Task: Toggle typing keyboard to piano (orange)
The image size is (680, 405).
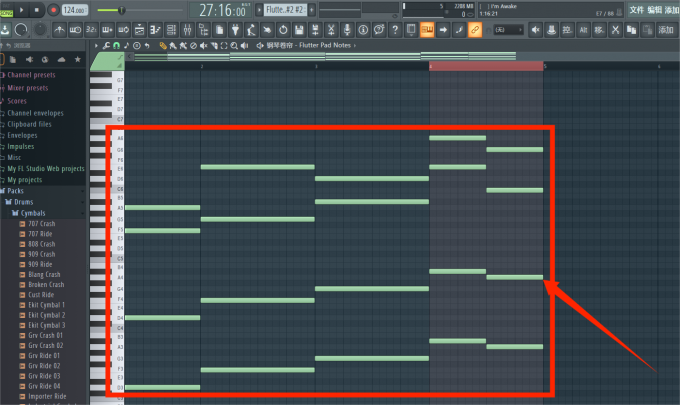Action: click(x=427, y=30)
